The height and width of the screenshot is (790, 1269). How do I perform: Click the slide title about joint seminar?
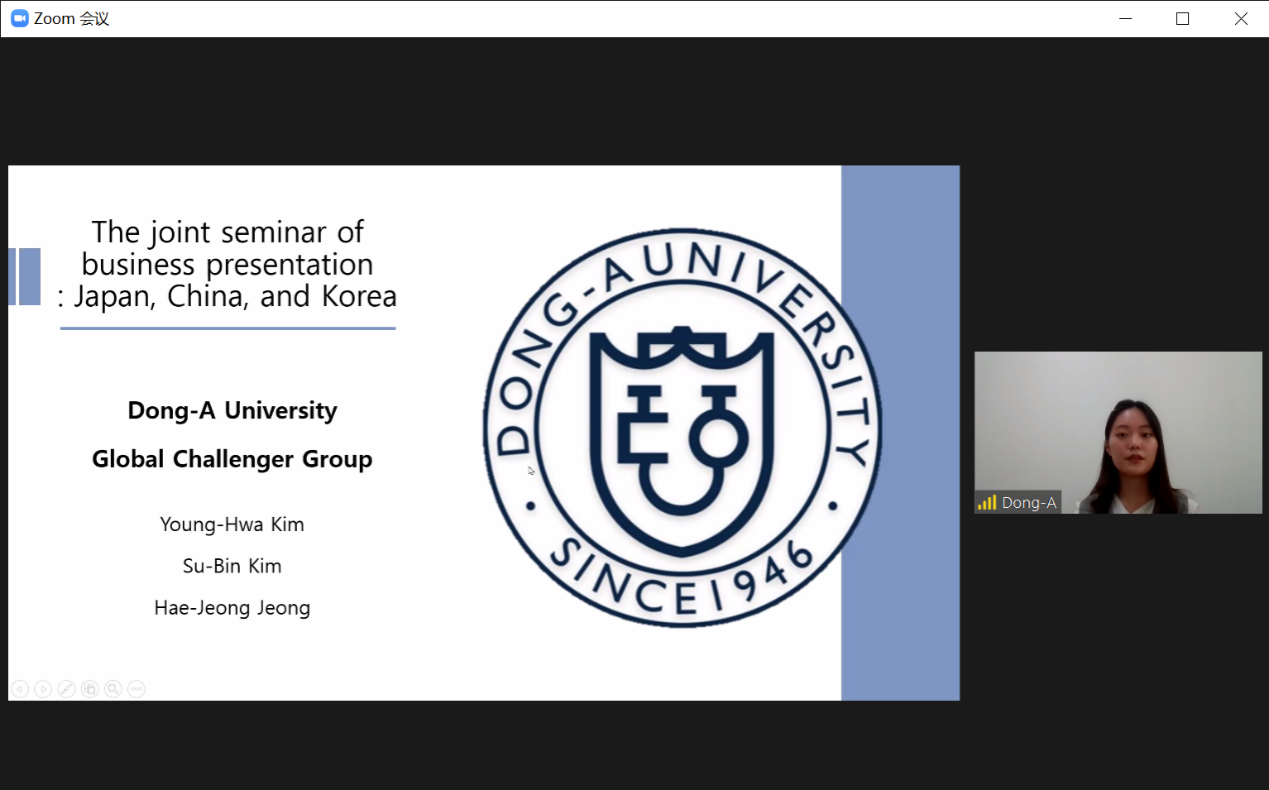tap(228, 264)
